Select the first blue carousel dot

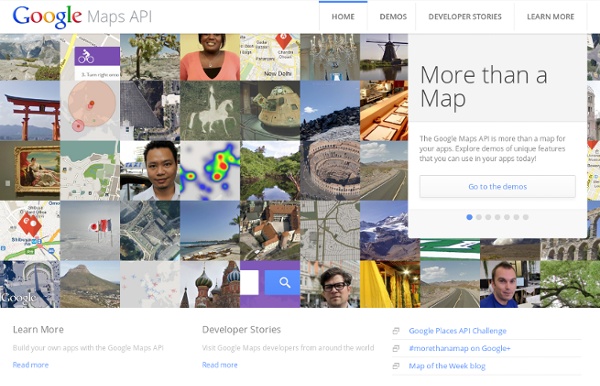(x=469, y=217)
